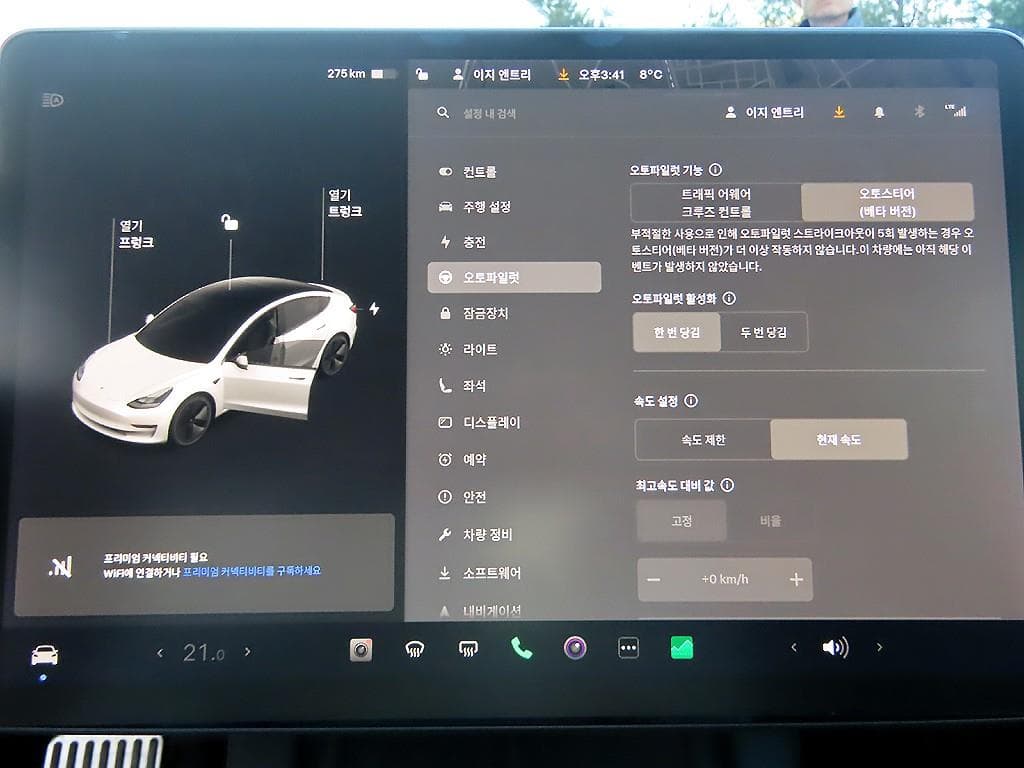The image size is (1024, 768).
Task: Click the connectivity signal icon in notice card
Action: tap(60, 567)
